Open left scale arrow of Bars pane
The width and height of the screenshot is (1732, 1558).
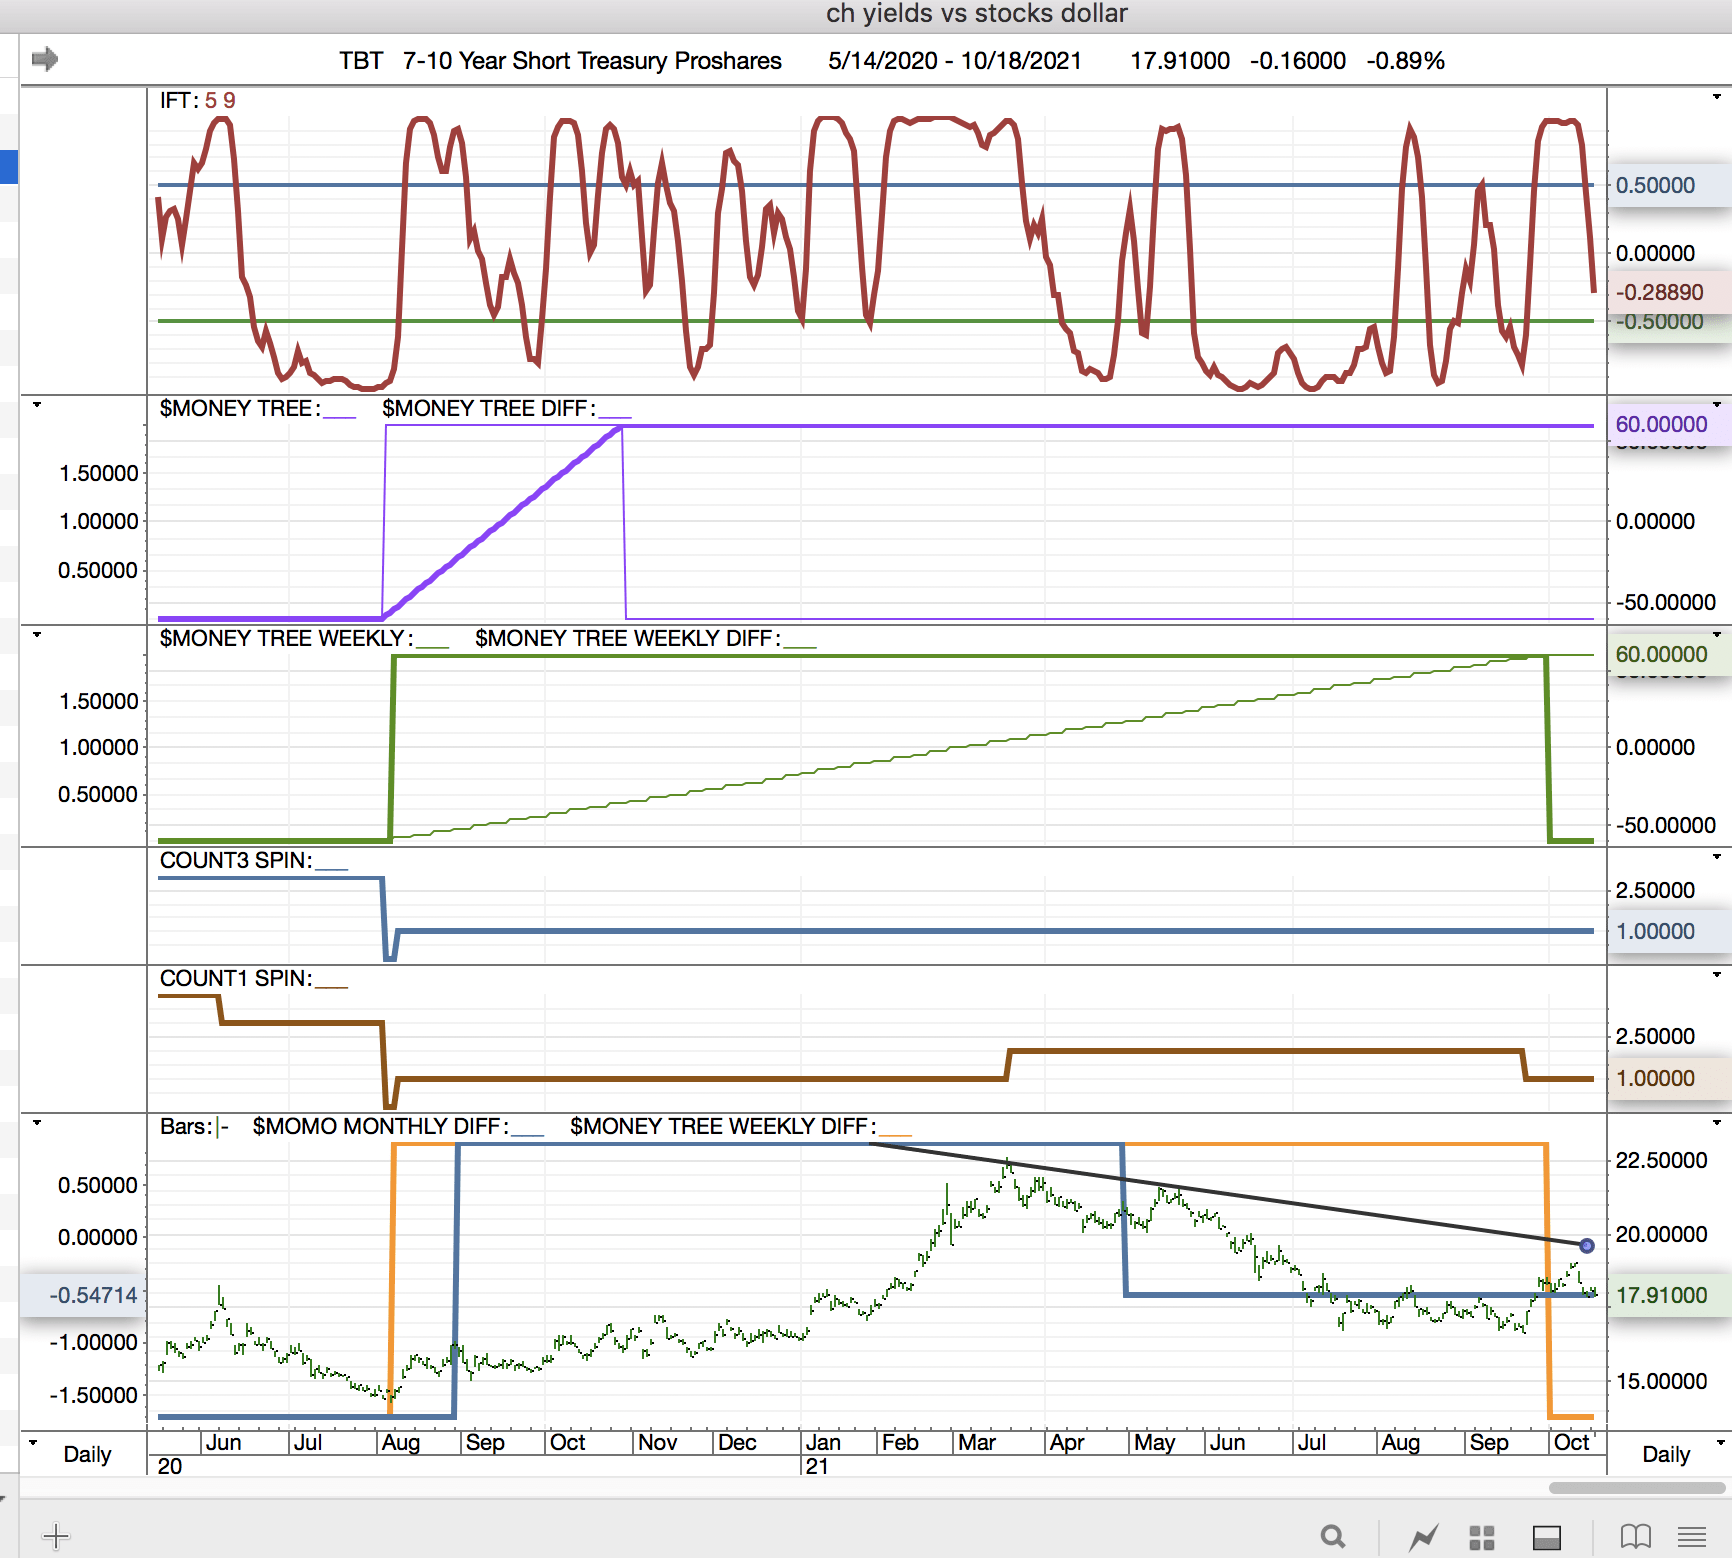[x=37, y=1123]
